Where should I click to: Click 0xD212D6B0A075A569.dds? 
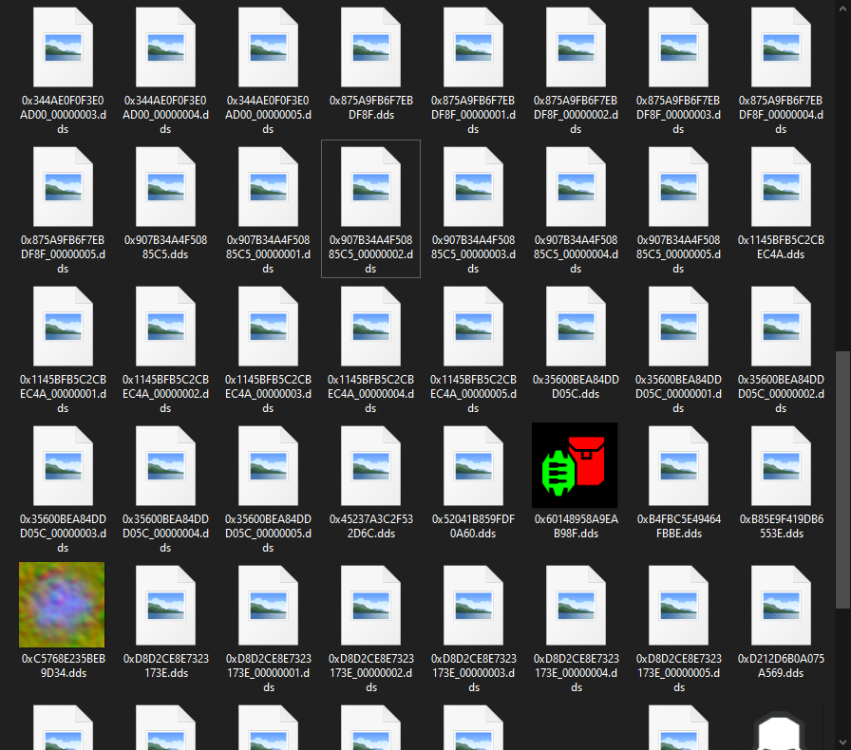pos(780,605)
